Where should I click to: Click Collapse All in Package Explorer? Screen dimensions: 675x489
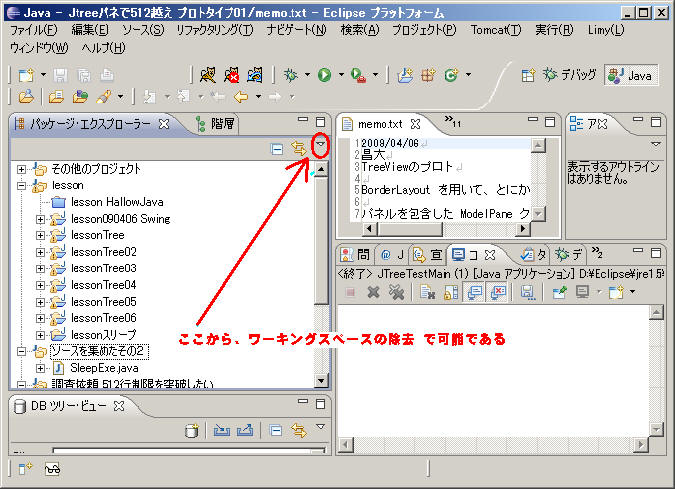point(277,148)
